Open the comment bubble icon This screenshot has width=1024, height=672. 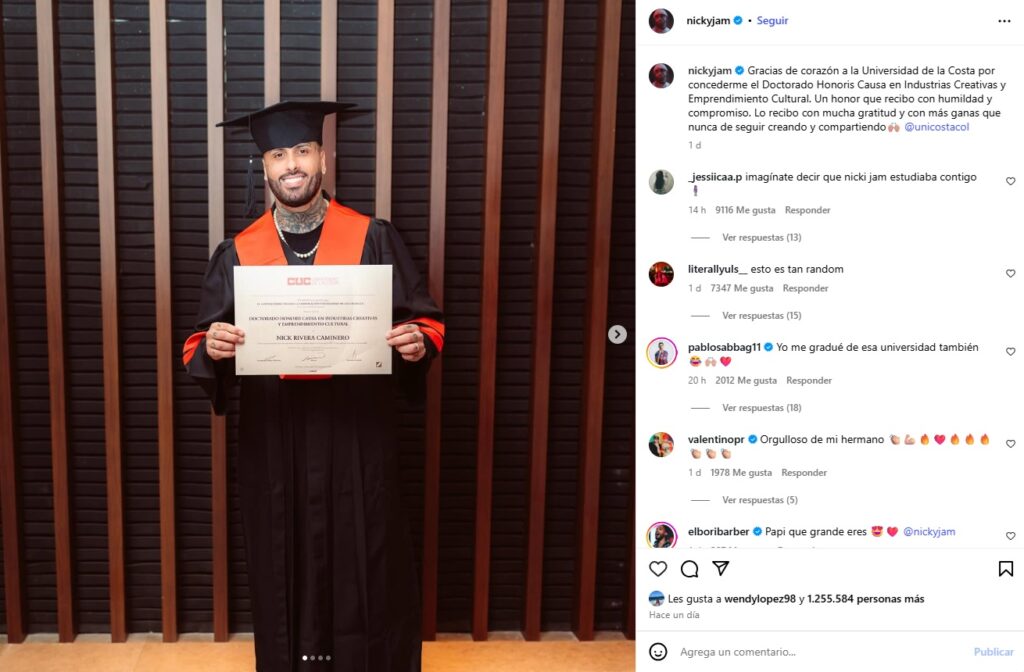pos(689,569)
